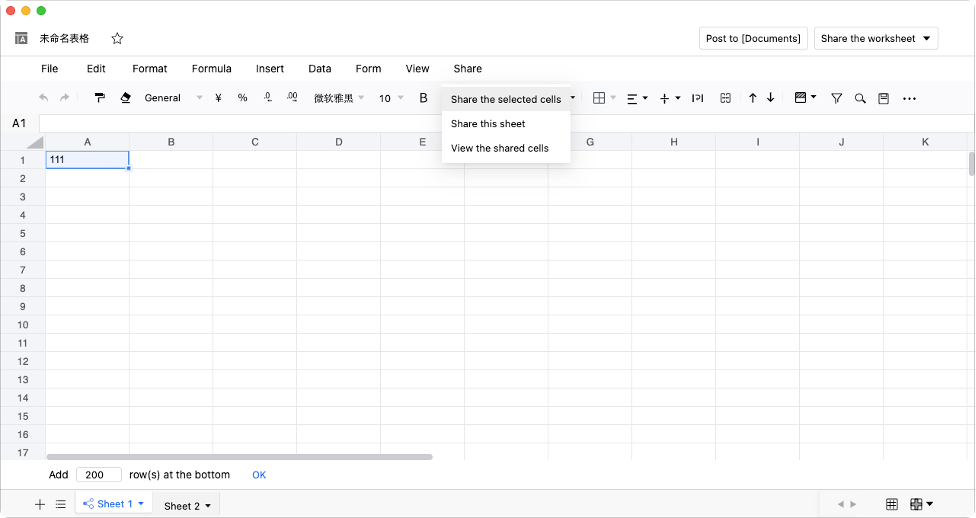Click the Post to [Documents] button

[x=753, y=39]
